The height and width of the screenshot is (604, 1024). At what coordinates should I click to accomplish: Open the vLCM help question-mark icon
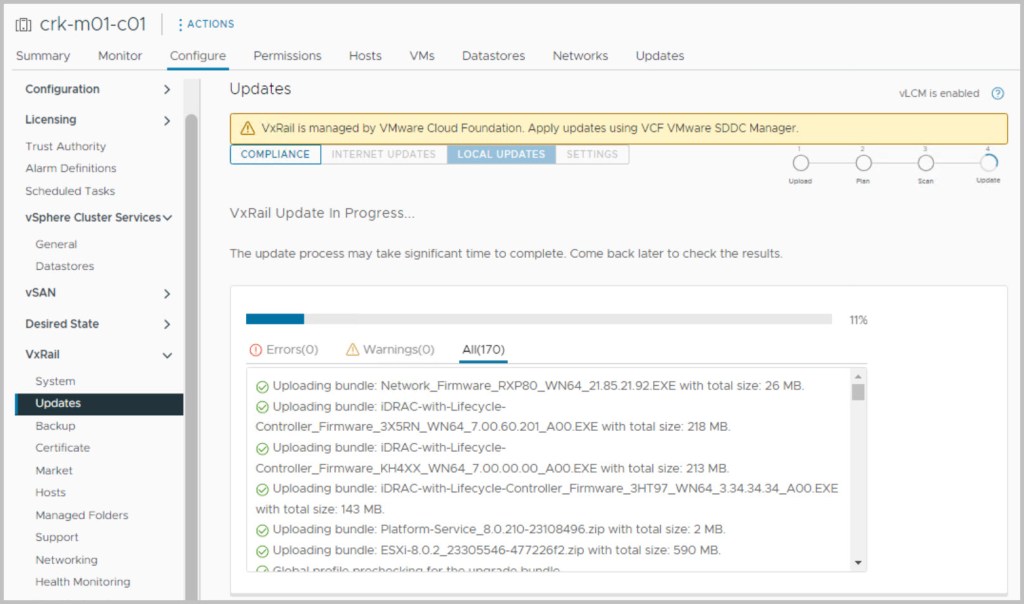(x=997, y=94)
